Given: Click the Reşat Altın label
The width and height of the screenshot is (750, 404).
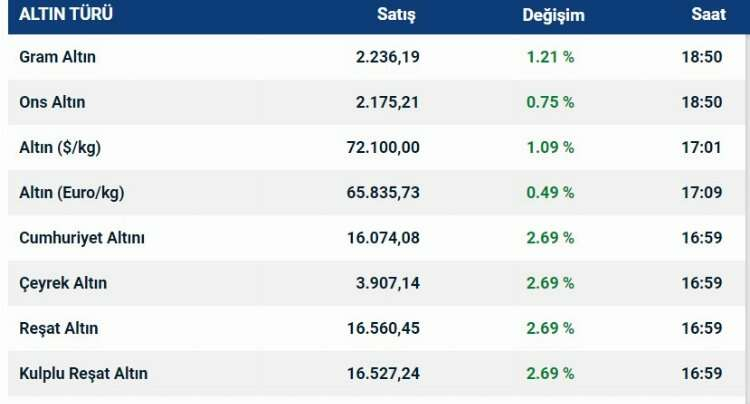Looking at the screenshot, I should pos(59,328).
